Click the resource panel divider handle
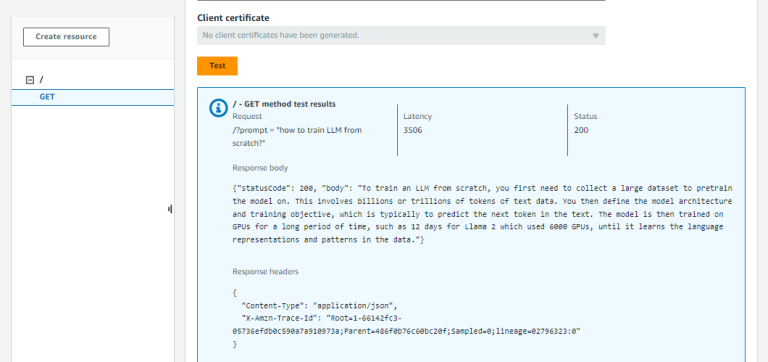Screen dimensions: 768x362 (169, 209)
